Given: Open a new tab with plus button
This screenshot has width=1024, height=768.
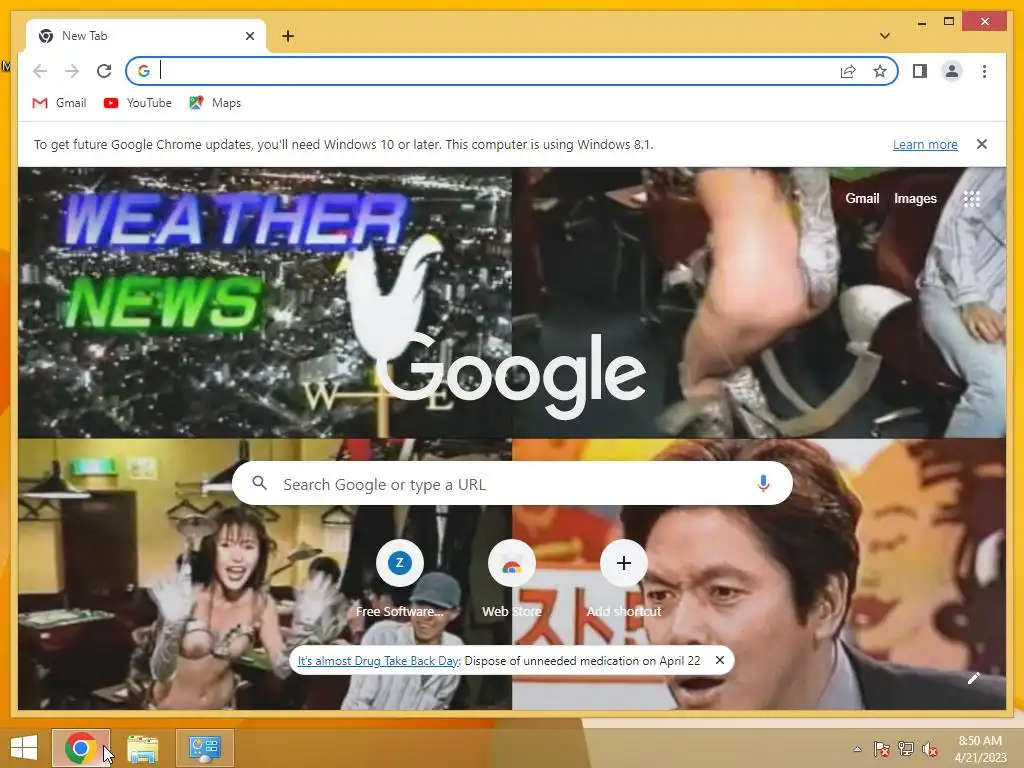Looking at the screenshot, I should 288,36.
